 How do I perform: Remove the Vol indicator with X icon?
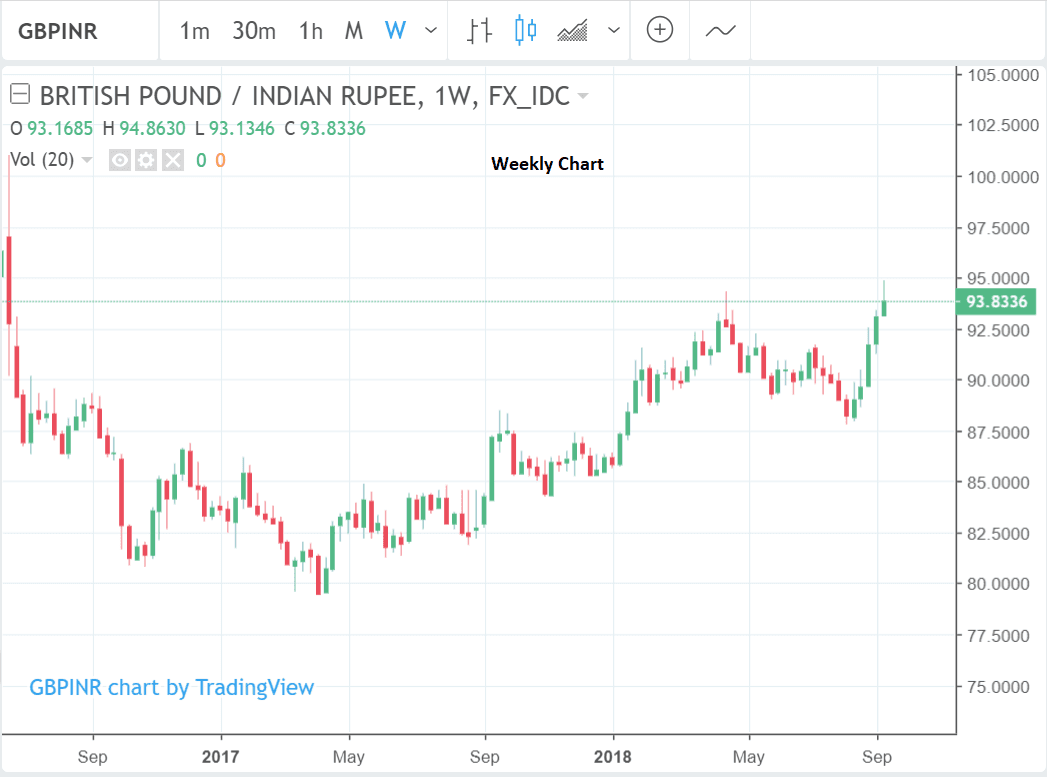coord(172,160)
